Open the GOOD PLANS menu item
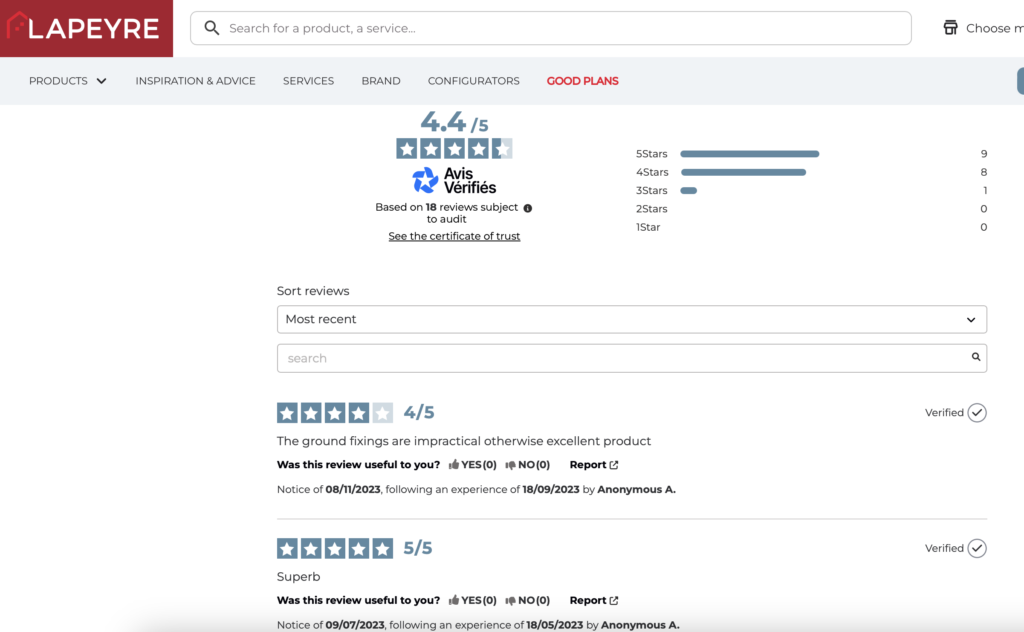This screenshot has height=632, width=1024. [x=583, y=81]
